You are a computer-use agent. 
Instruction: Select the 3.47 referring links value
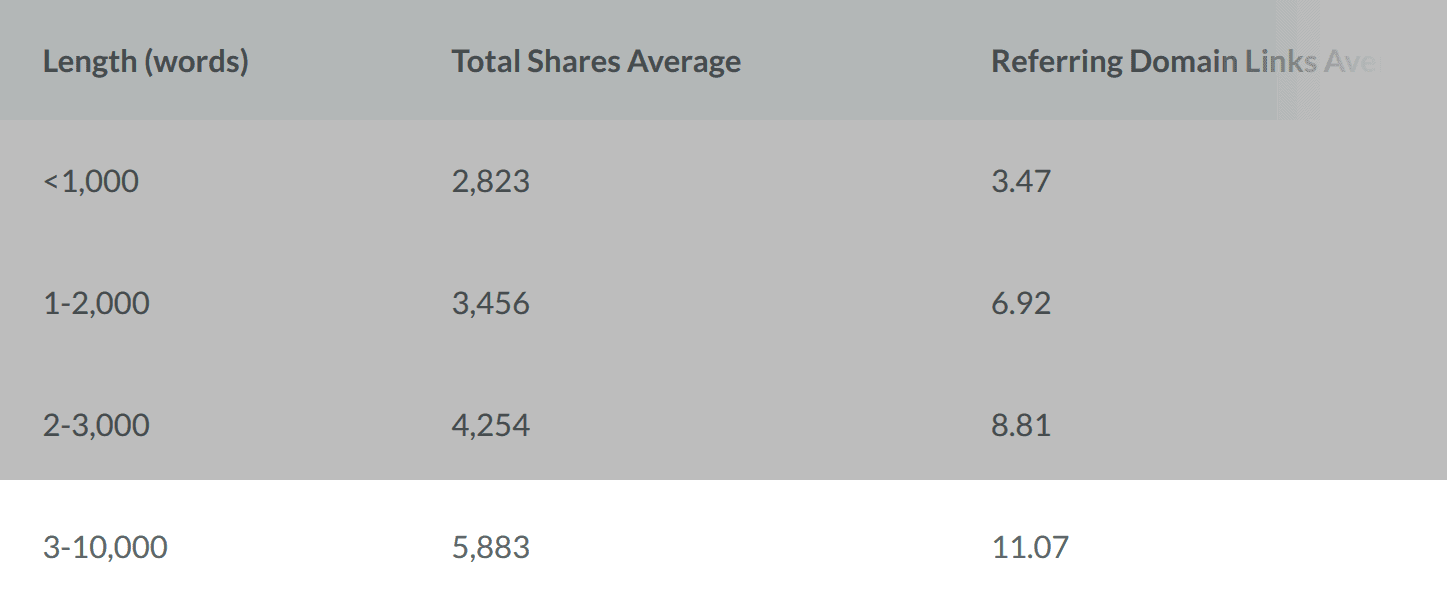[x=1021, y=182]
